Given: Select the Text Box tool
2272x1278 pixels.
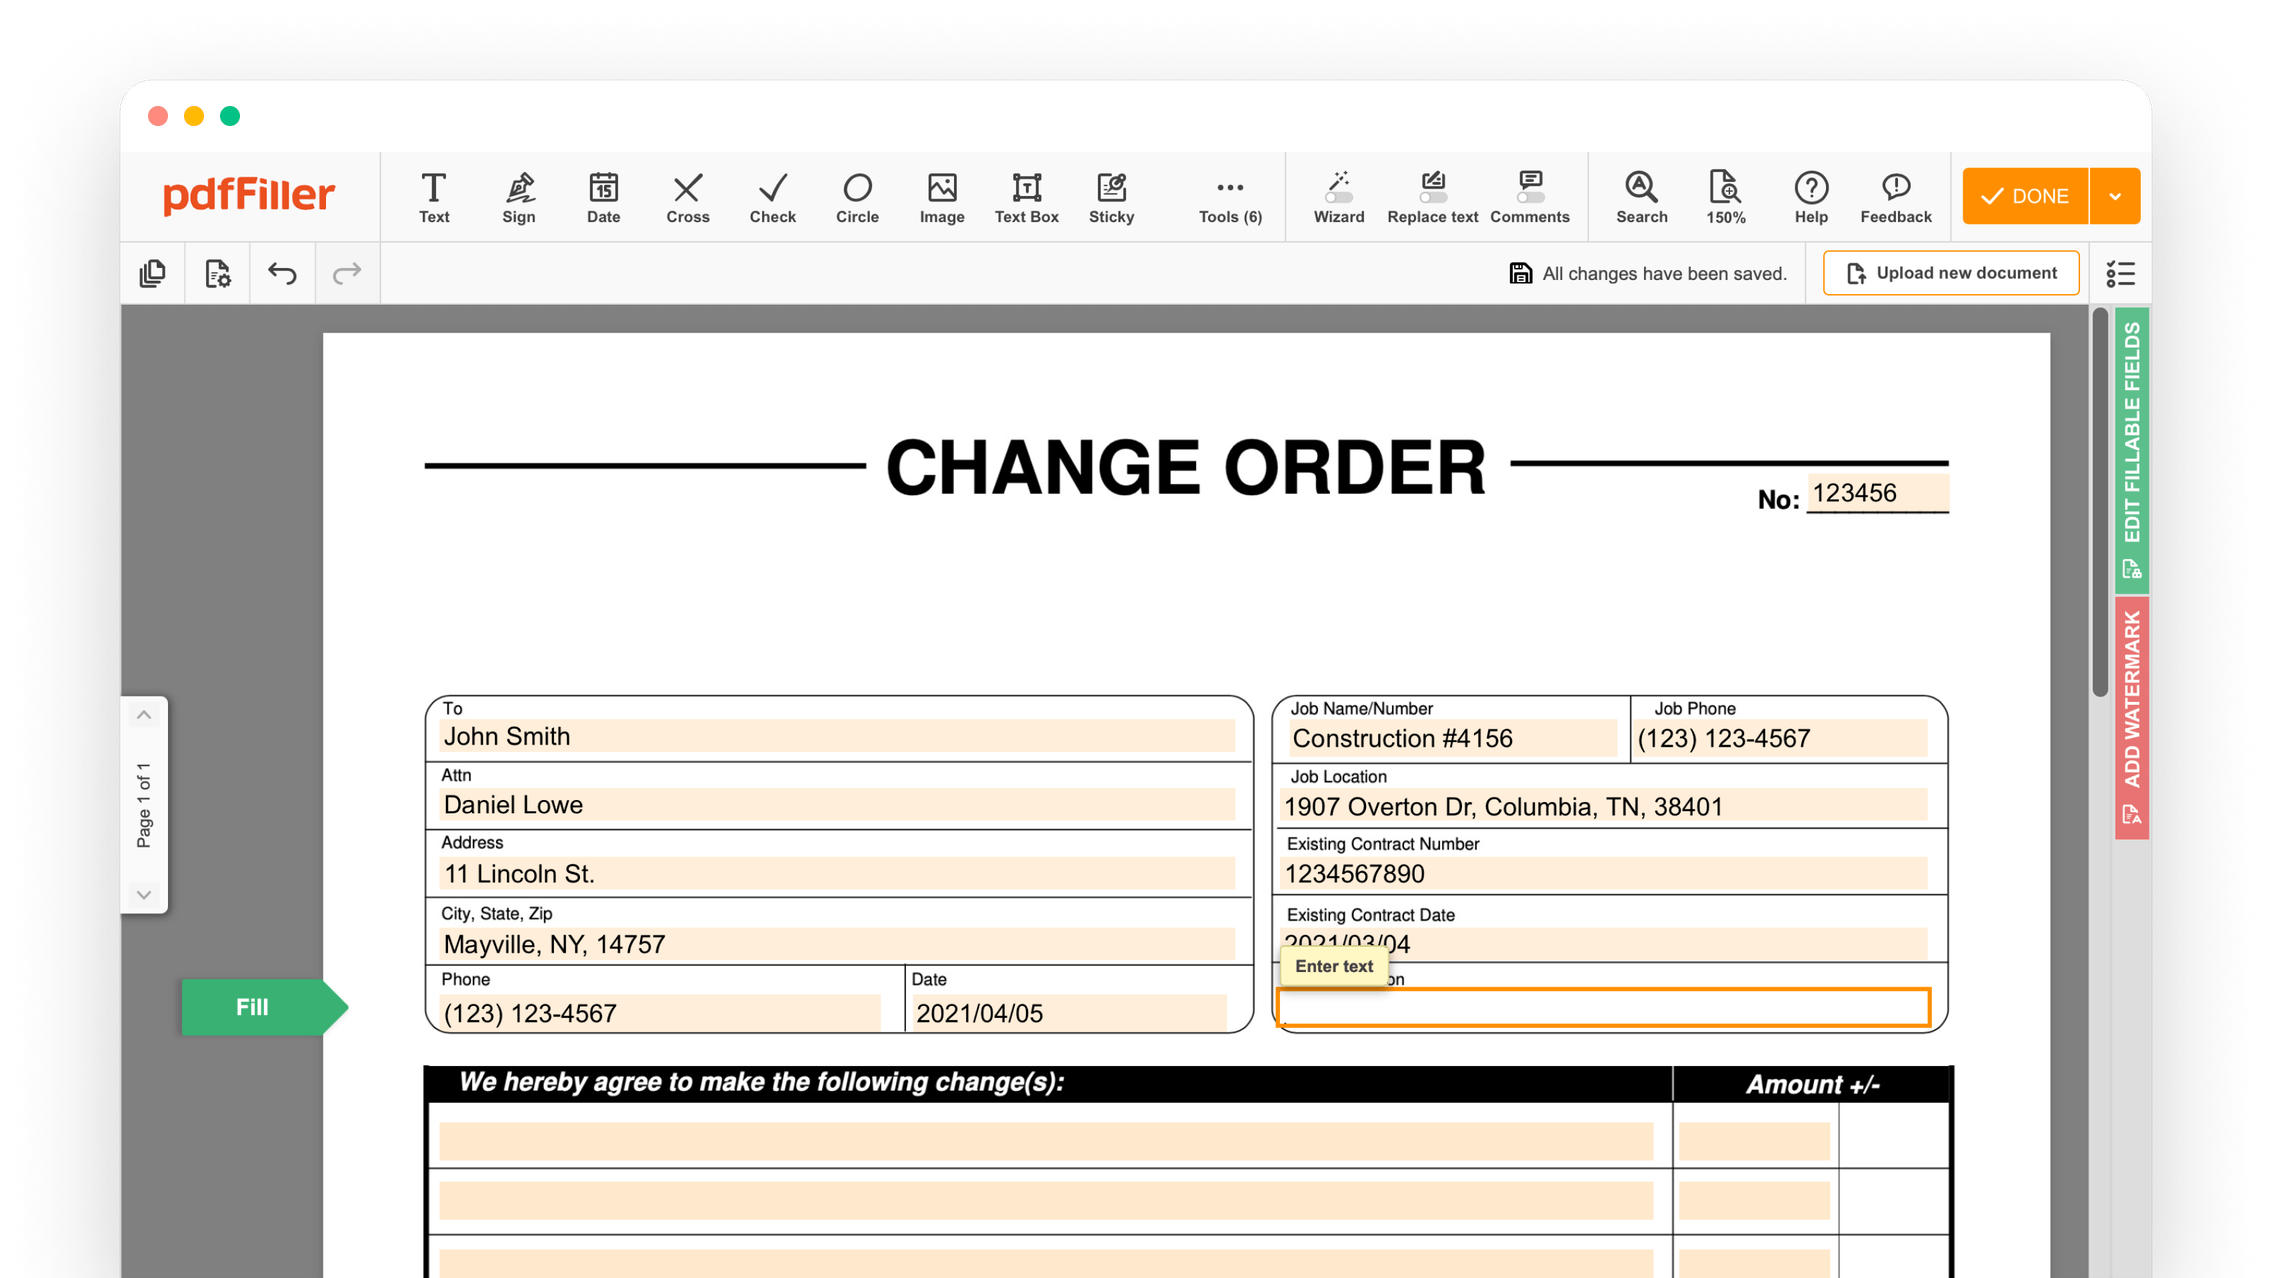Looking at the screenshot, I should (1026, 196).
